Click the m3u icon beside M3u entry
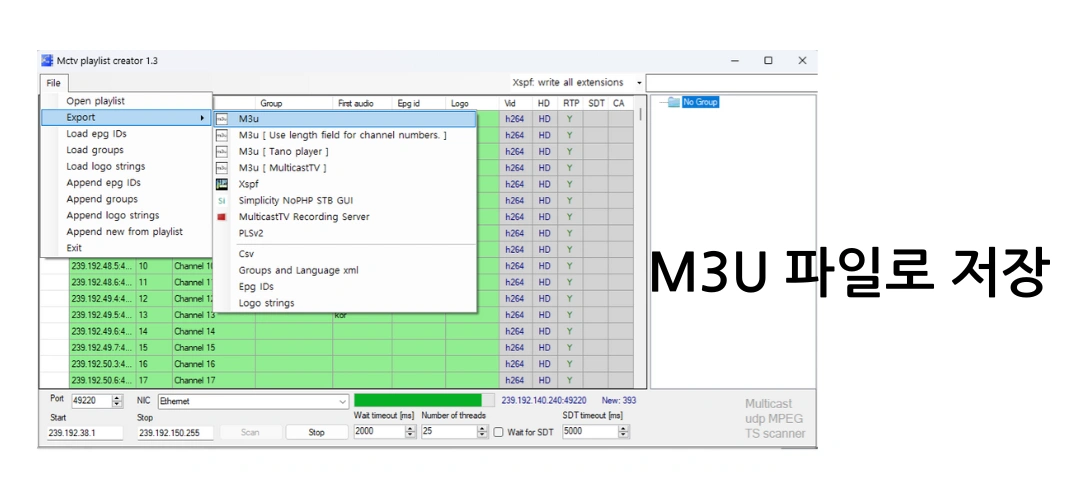The width and height of the screenshot is (1080, 500). 222,119
